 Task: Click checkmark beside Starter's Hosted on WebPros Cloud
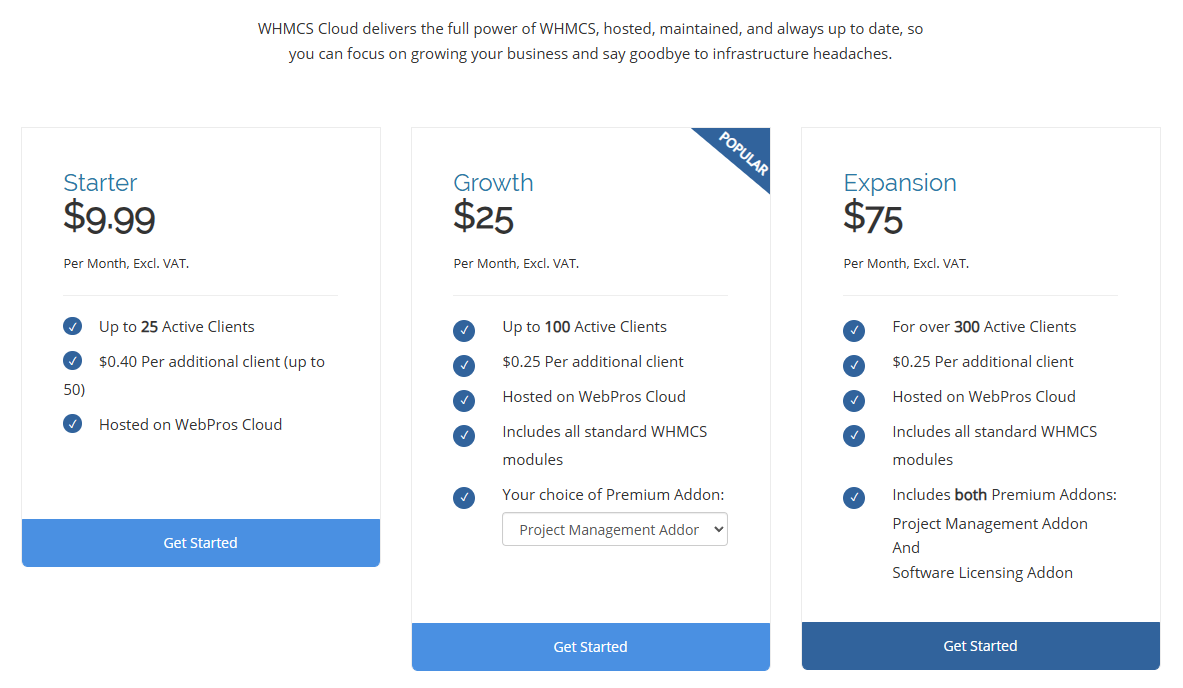pyautogui.click(x=72, y=424)
